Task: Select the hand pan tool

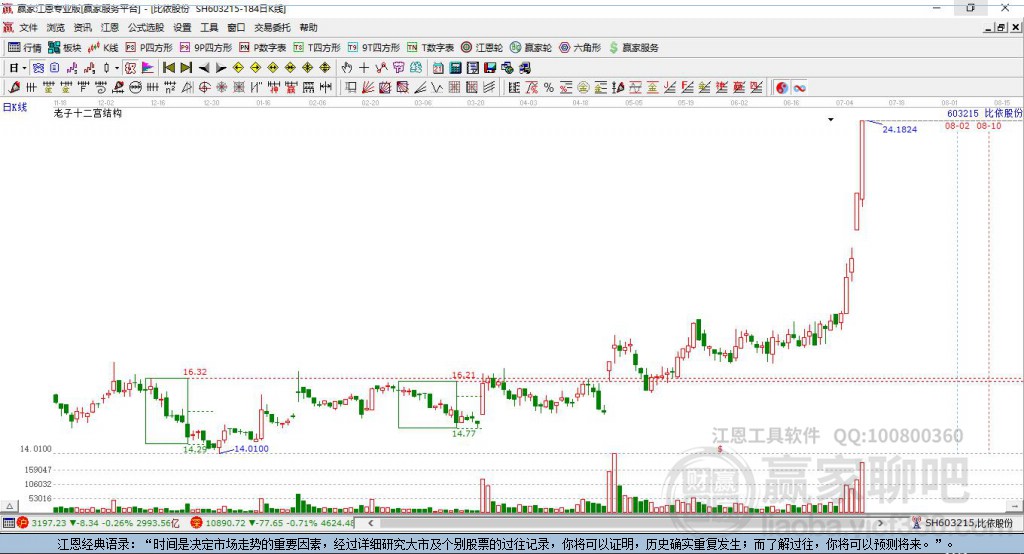Action: click(347, 67)
